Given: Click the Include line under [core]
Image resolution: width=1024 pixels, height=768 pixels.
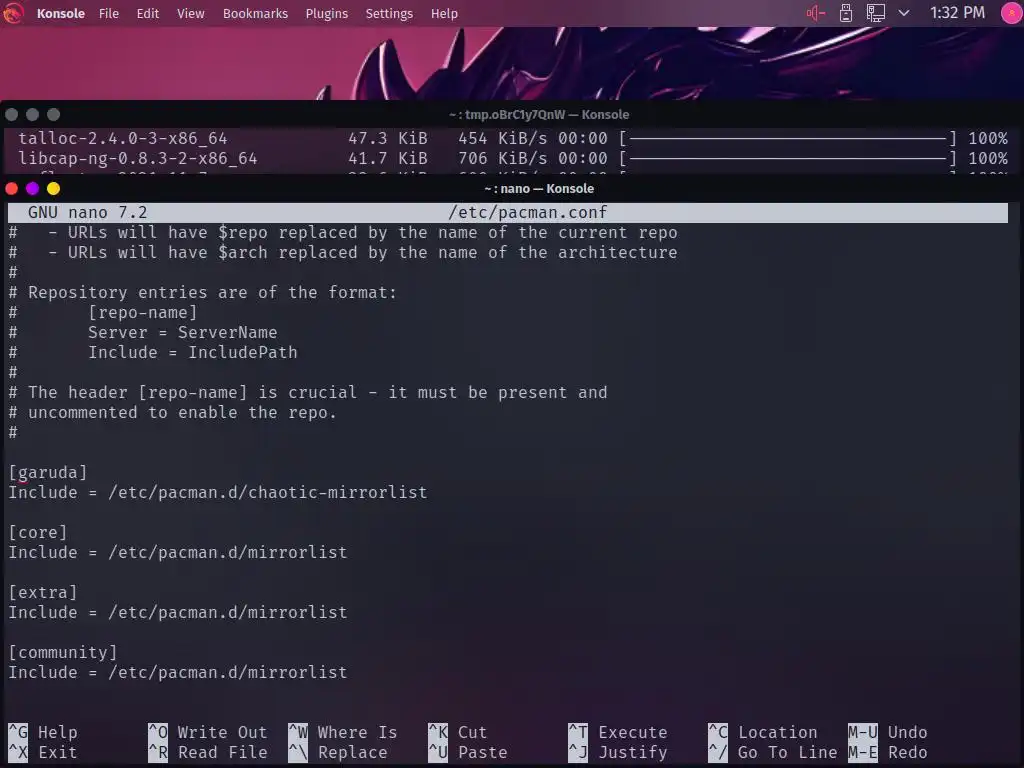Looking at the screenshot, I should 178,552.
